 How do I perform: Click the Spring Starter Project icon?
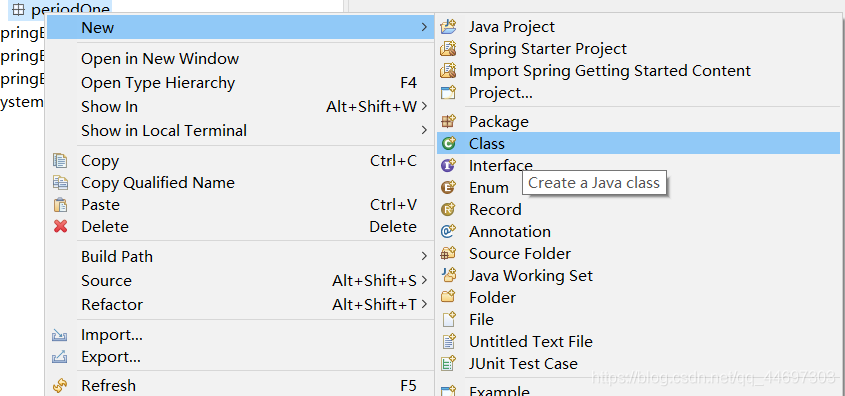click(x=448, y=48)
